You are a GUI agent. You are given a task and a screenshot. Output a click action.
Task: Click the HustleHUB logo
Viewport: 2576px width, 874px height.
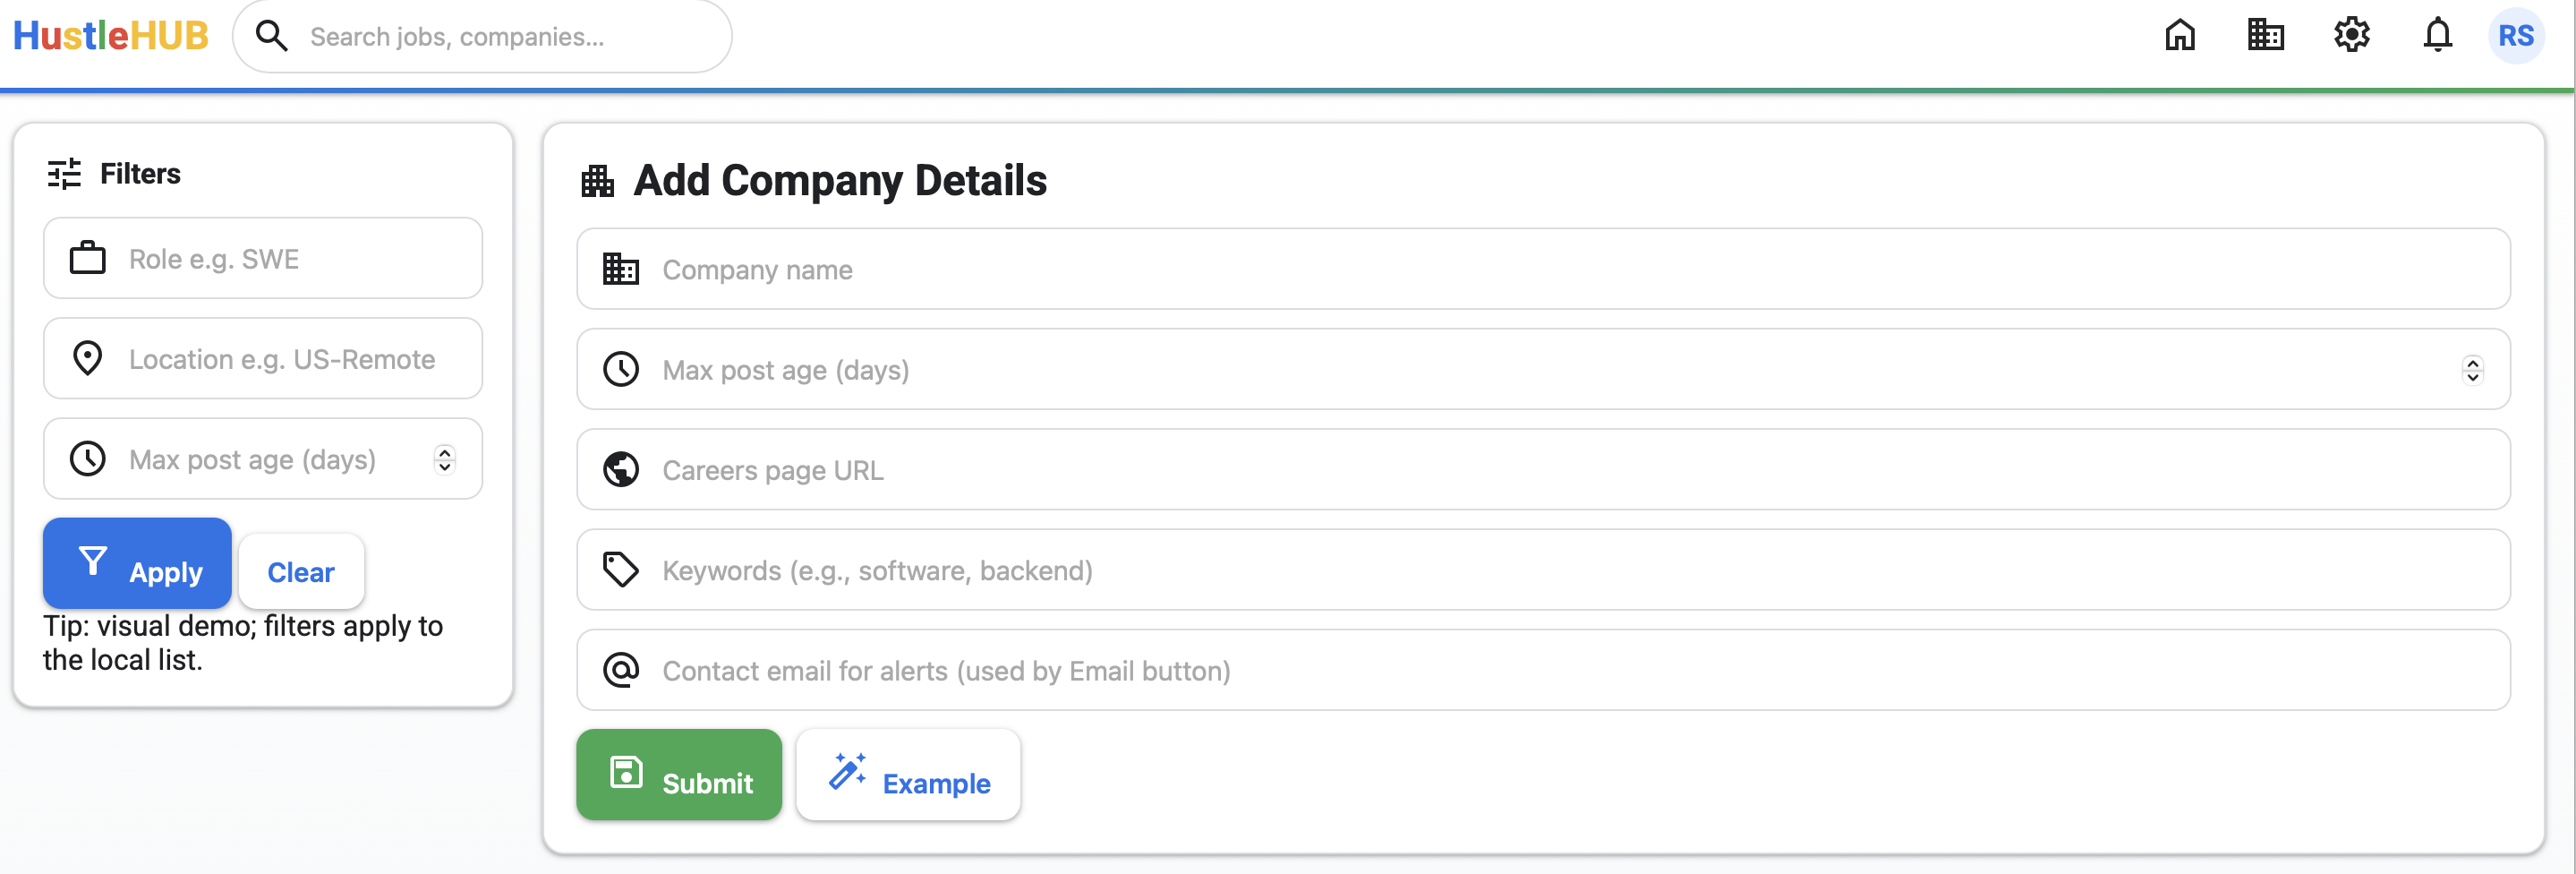coord(111,36)
